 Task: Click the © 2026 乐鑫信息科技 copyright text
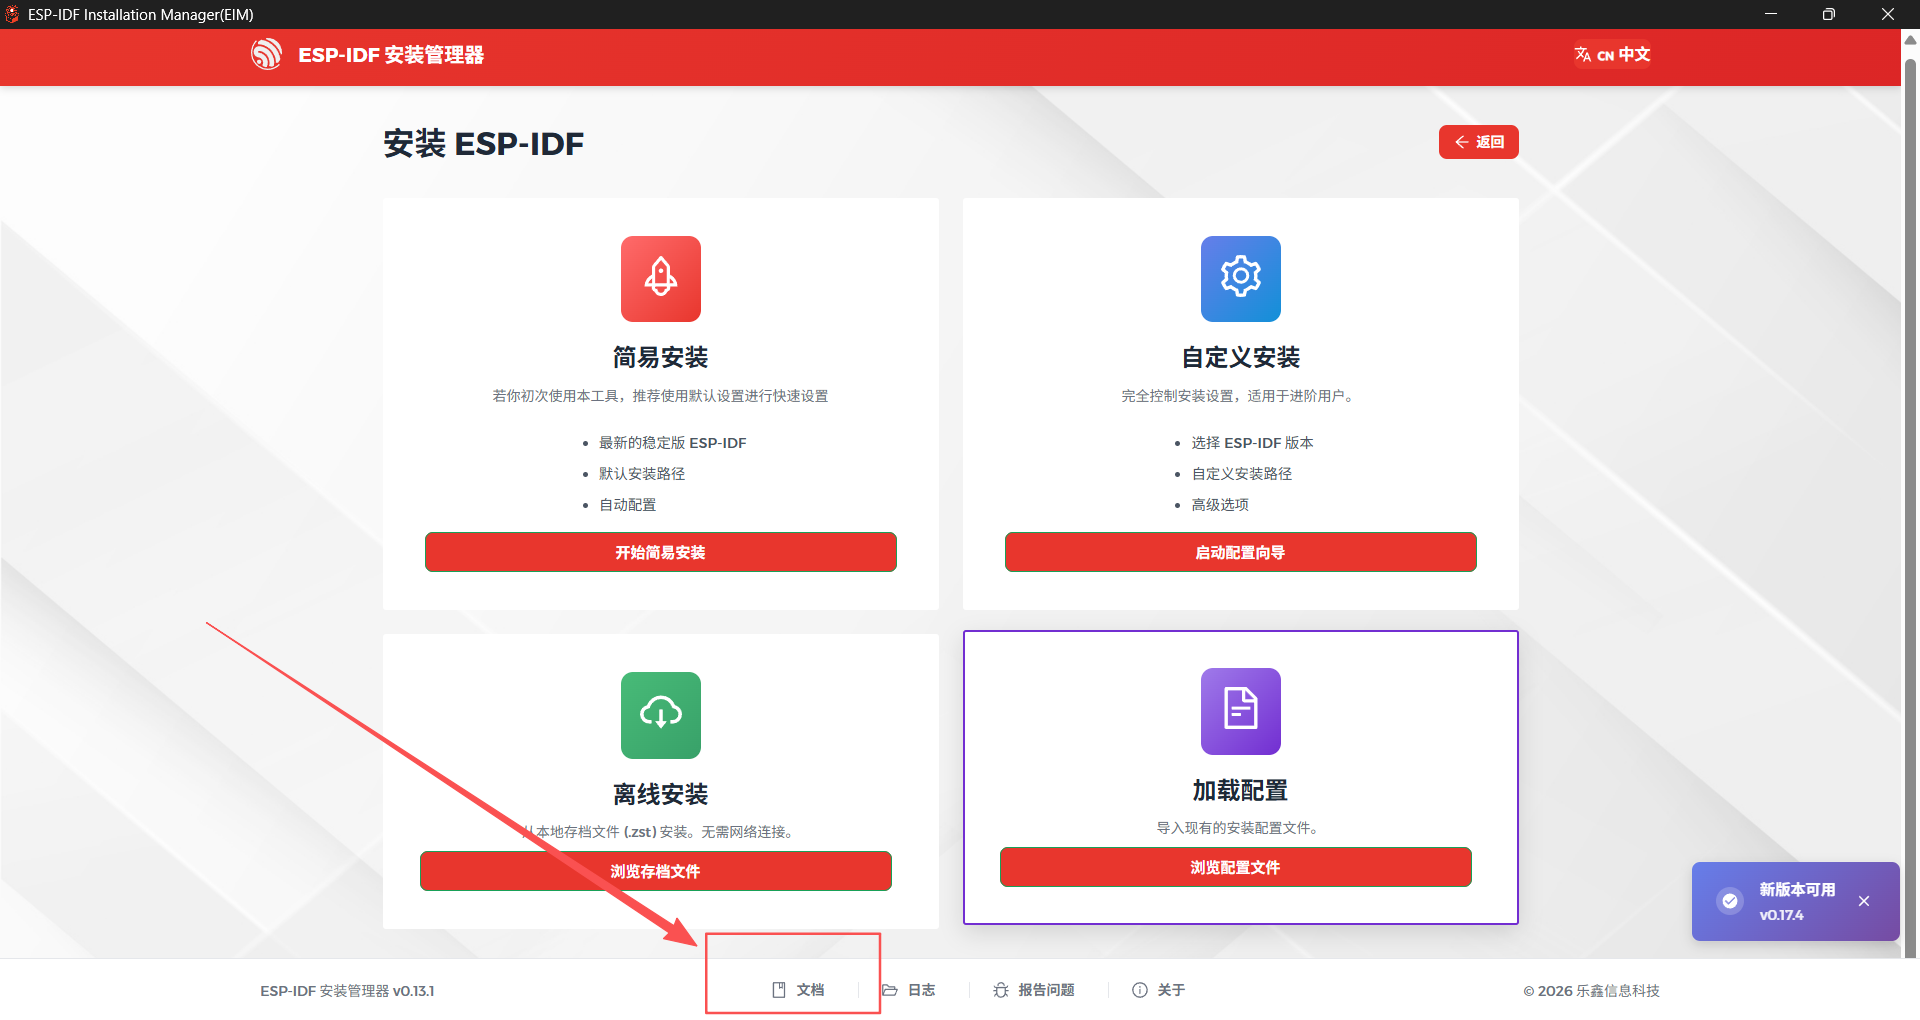click(1591, 991)
